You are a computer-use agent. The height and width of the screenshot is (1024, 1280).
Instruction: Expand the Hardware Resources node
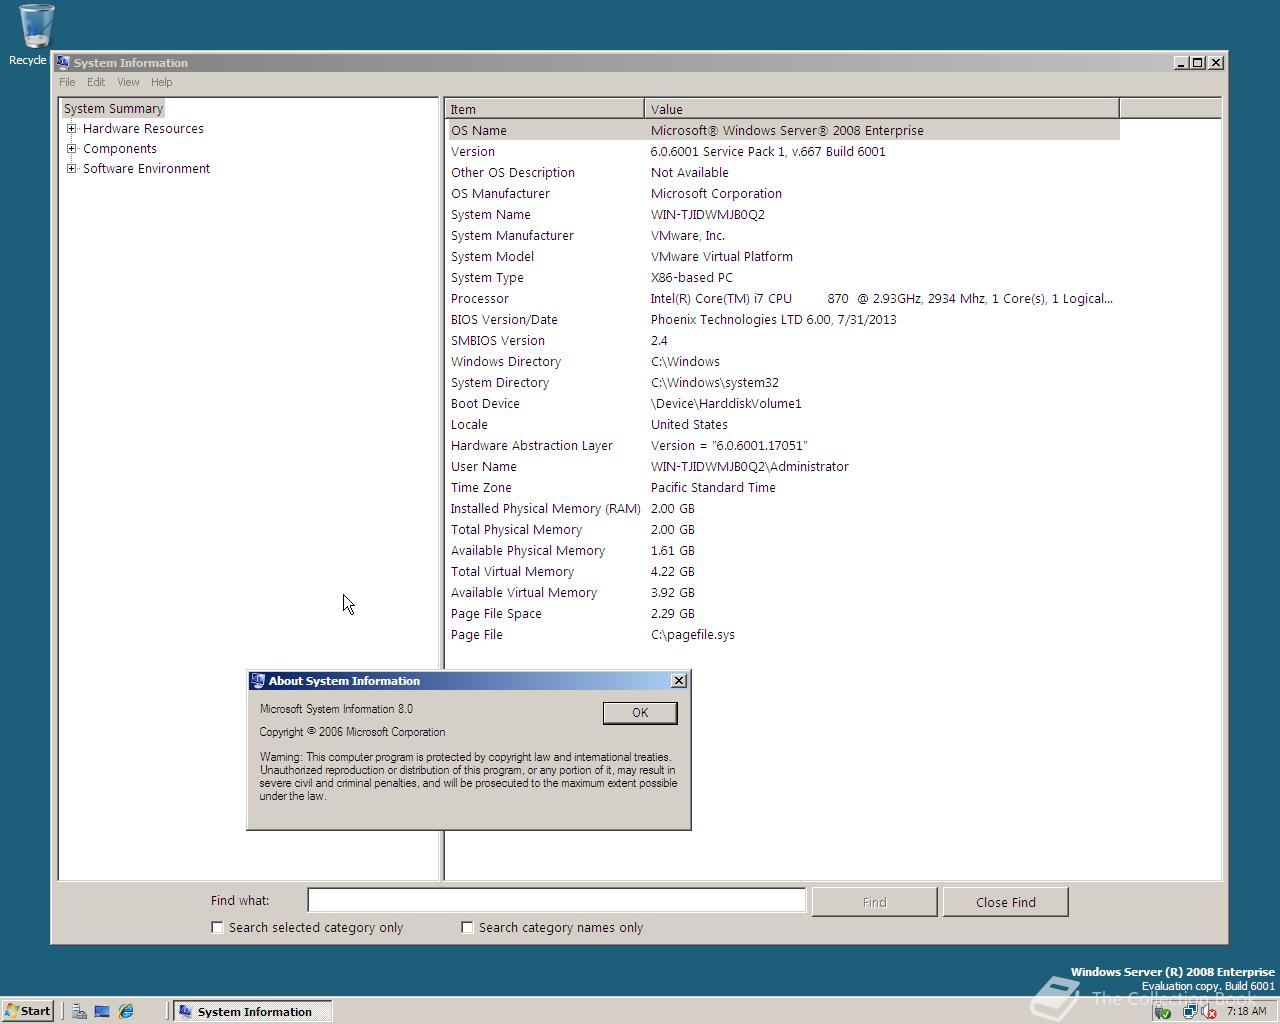click(x=71, y=128)
